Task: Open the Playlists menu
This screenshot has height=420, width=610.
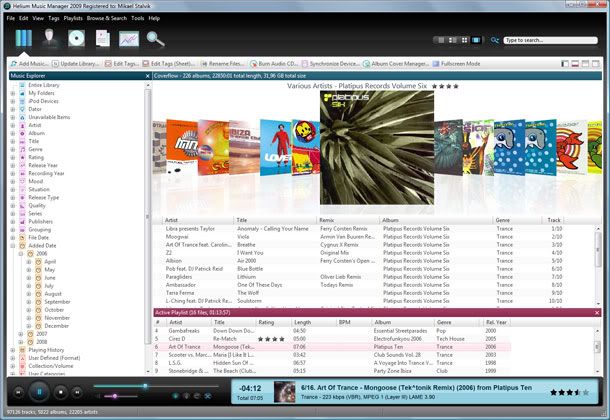Action: [x=73, y=18]
